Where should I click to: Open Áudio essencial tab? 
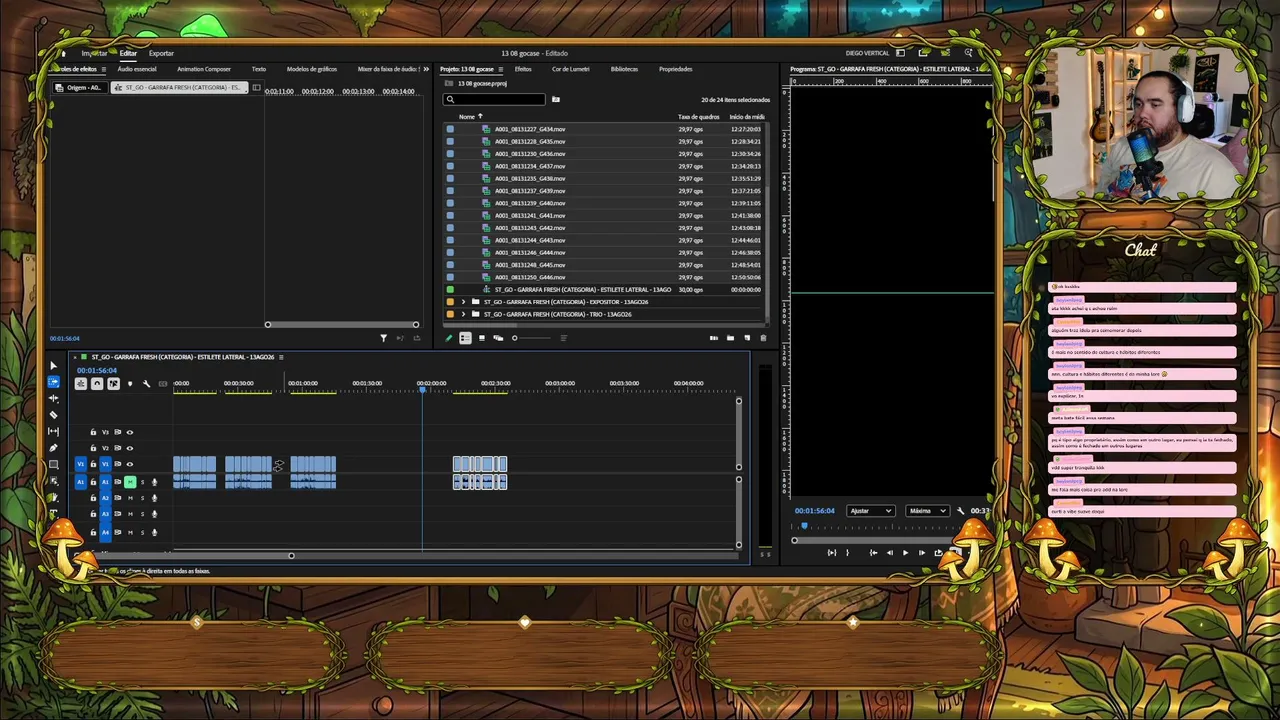[x=137, y=69]
